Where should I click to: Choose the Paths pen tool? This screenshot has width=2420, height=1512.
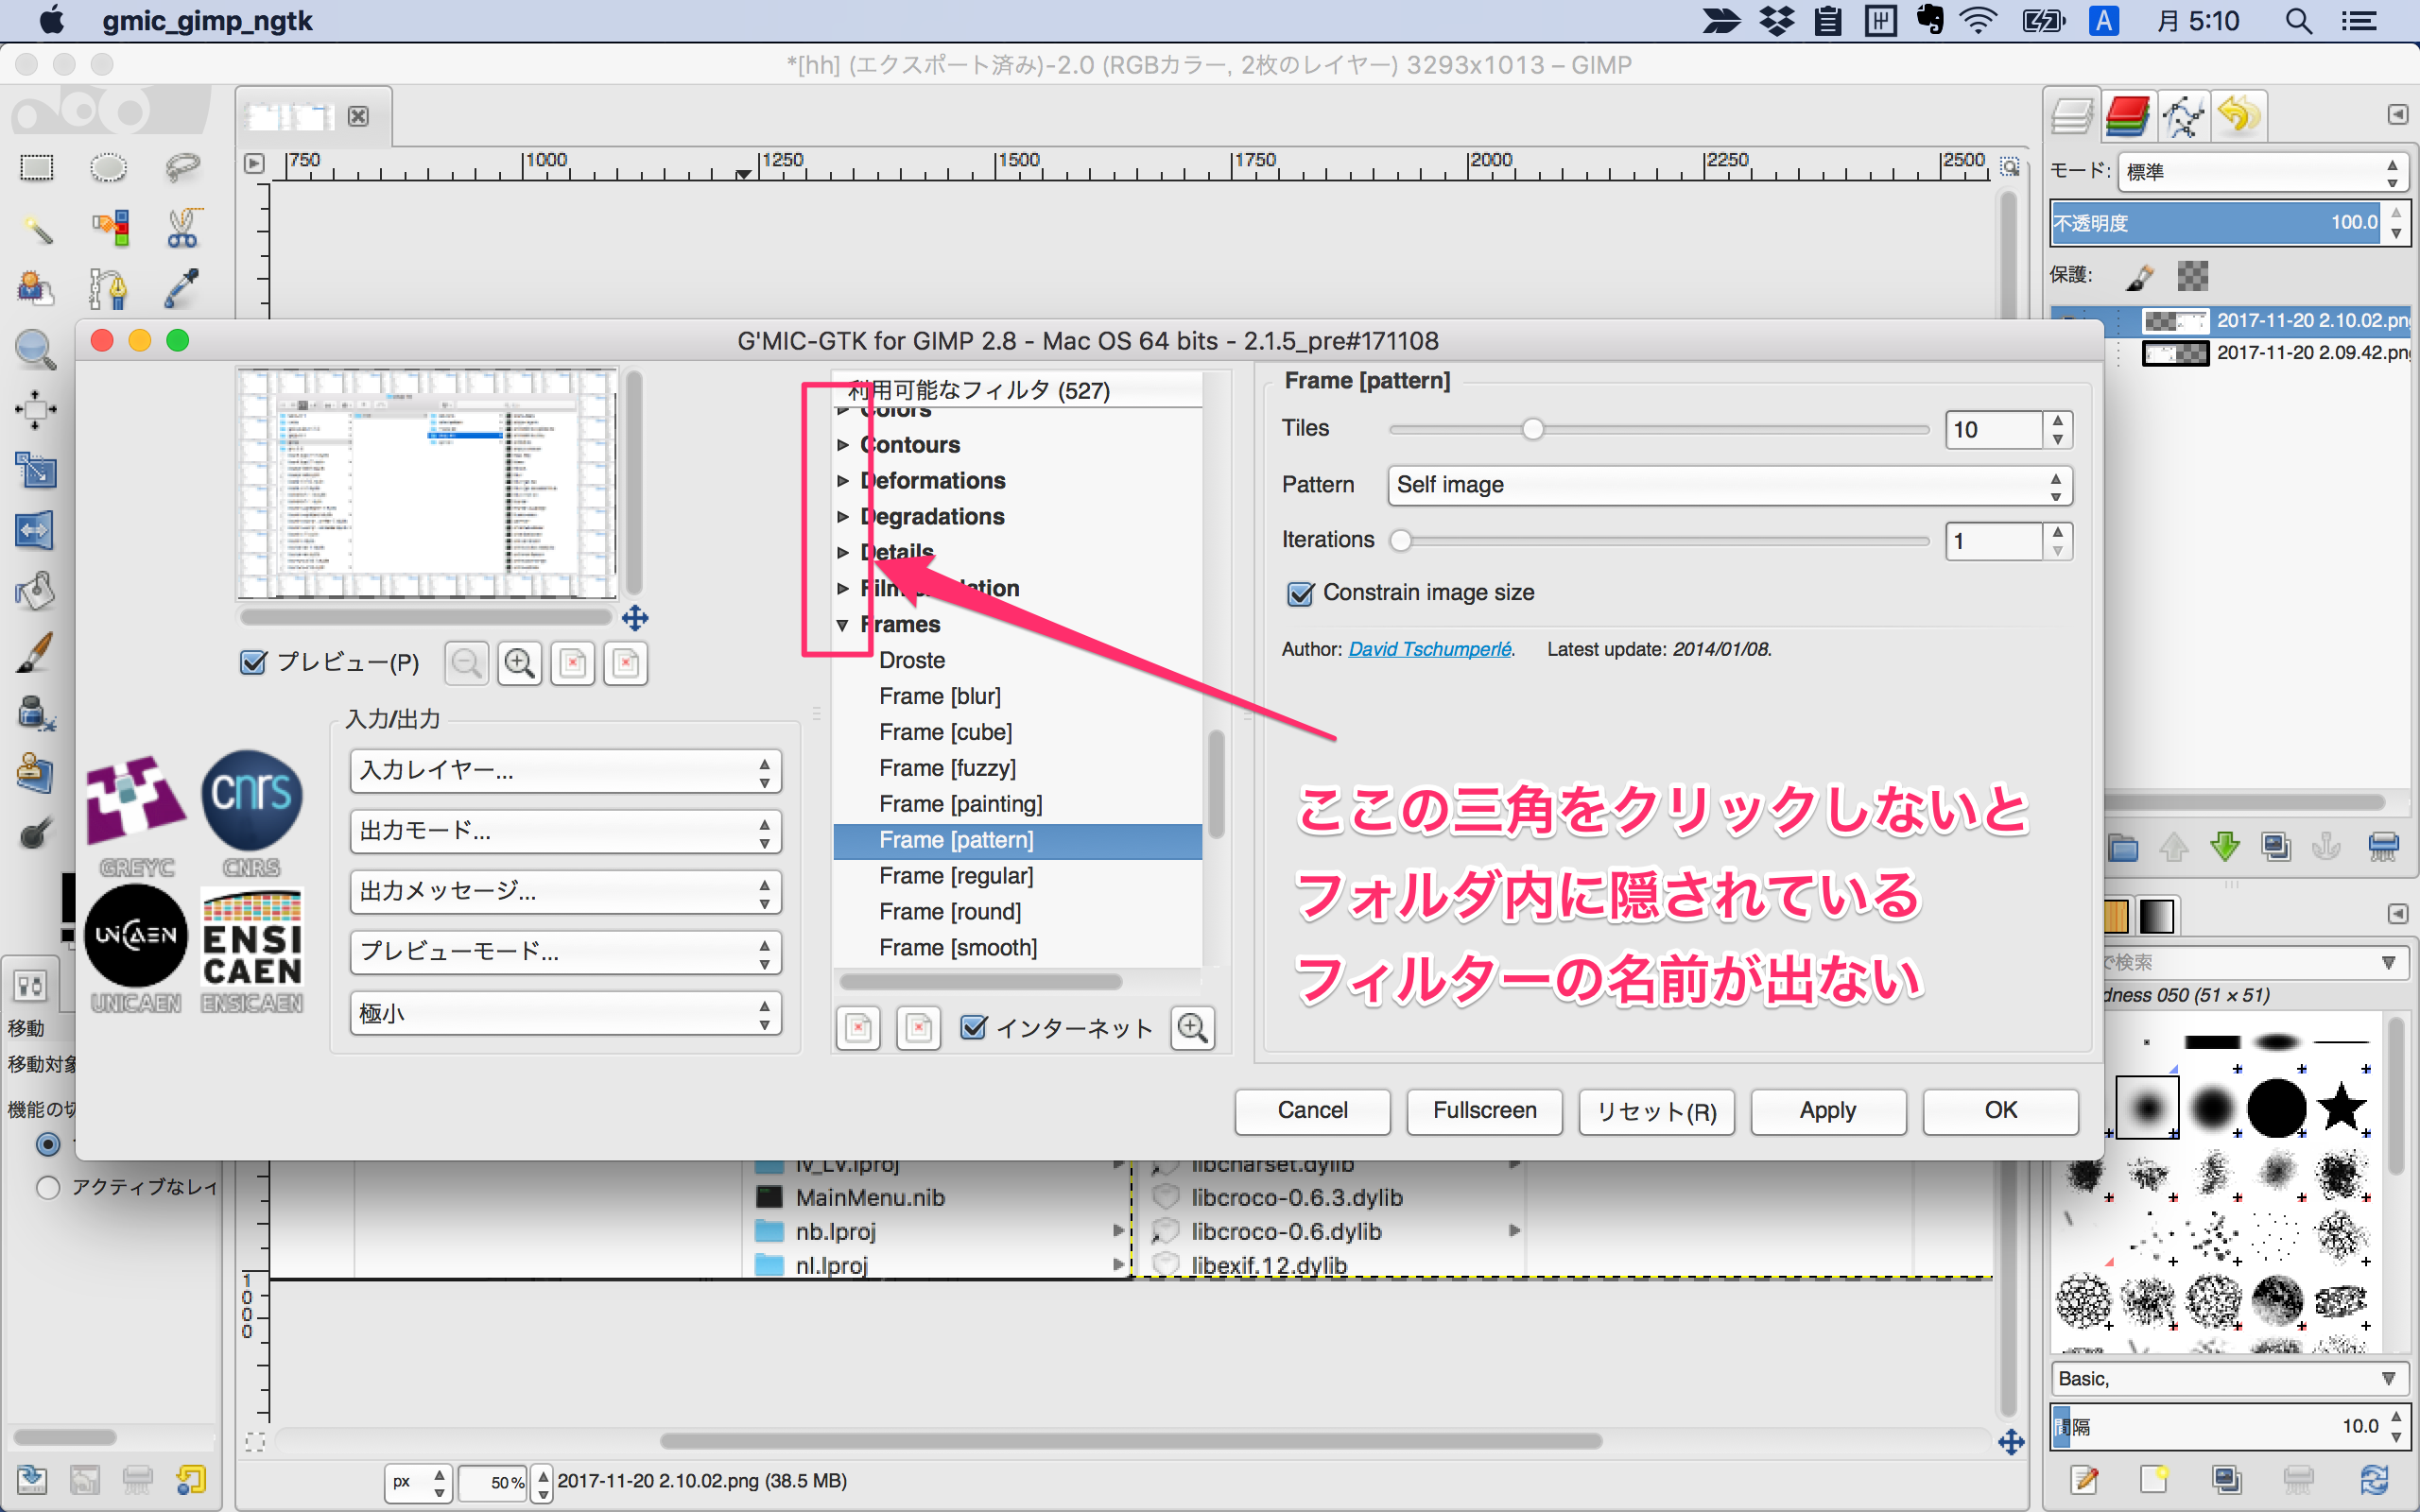tap(109, 288)
